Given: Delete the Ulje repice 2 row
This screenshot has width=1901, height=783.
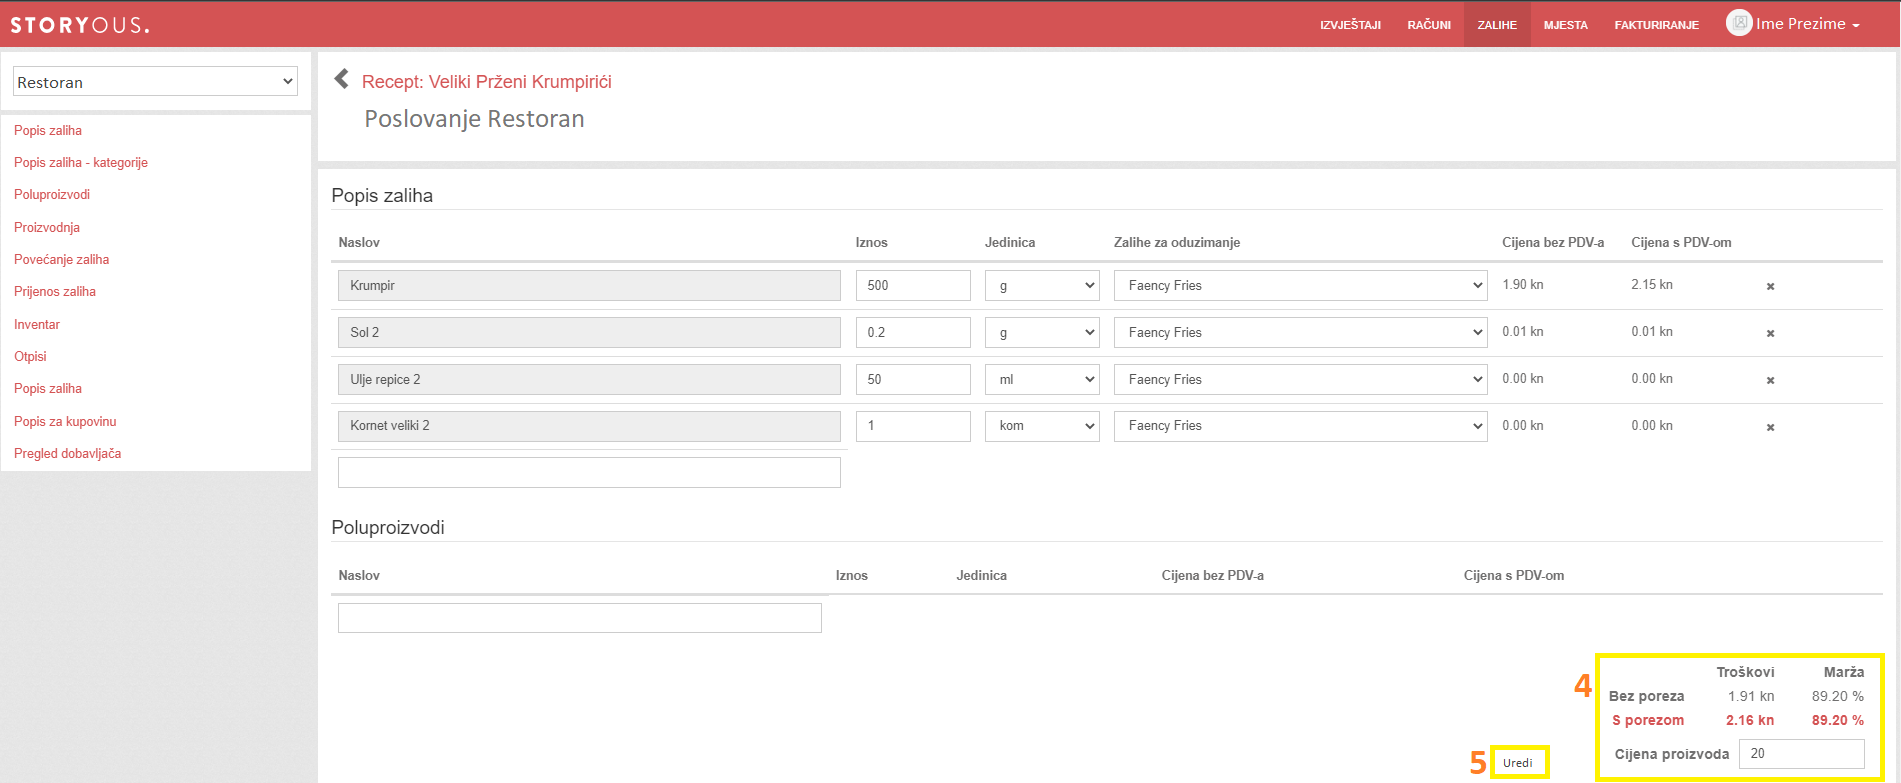Looking at the screenshot, I should pyautogui.click(x=1770, y=380).
